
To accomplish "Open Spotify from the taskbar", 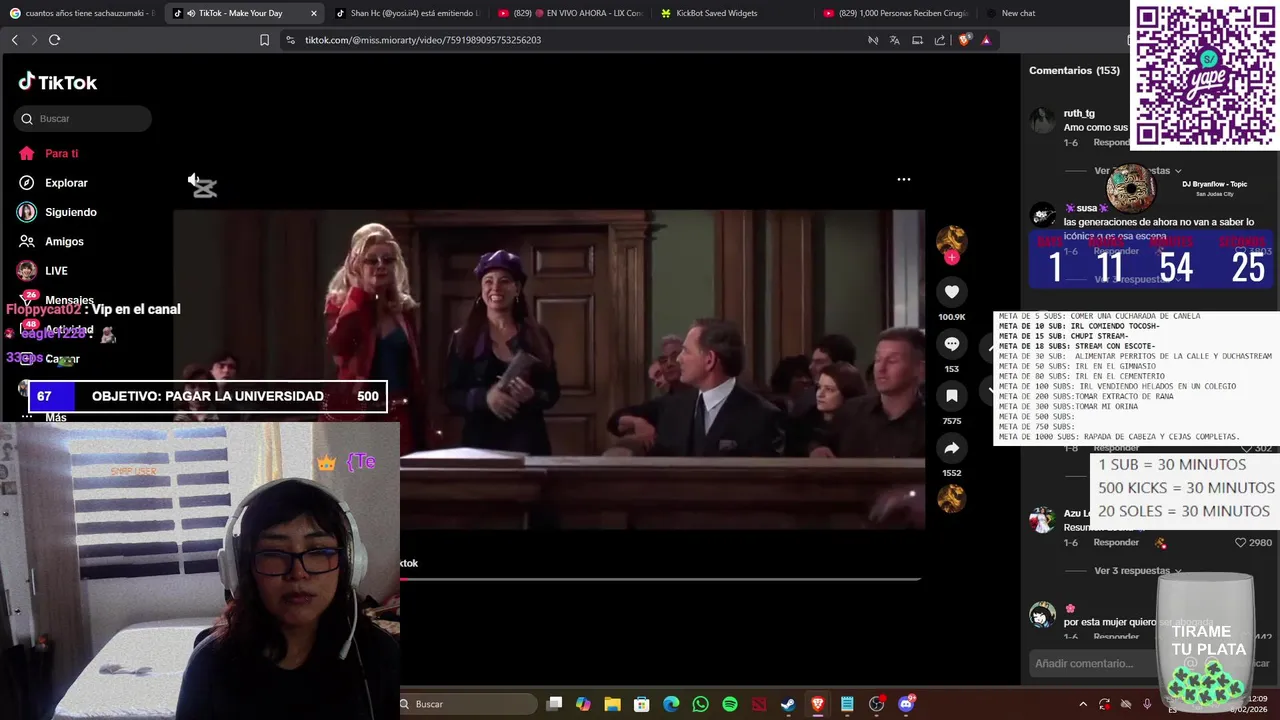I will (x=730, y=704).
